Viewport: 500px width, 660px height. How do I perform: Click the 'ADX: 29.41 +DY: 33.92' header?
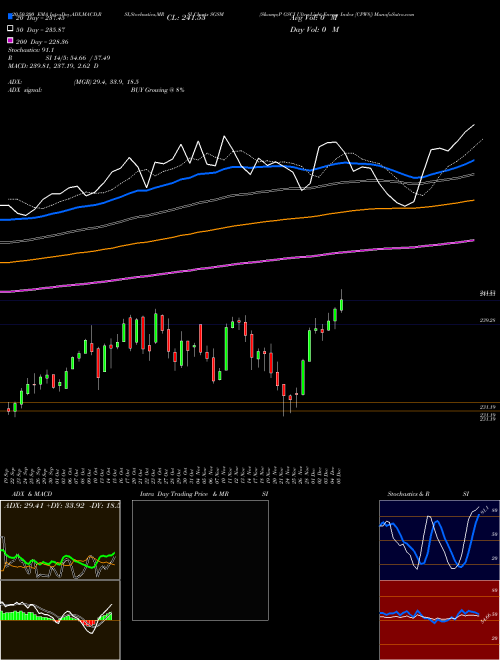pyautogui.click(x=44, y=505)
